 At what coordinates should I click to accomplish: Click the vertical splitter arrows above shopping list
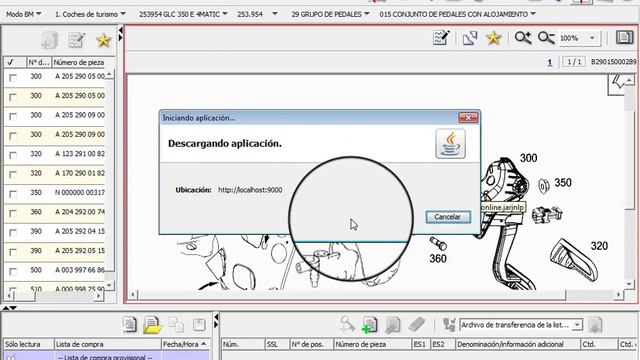[x=10, y=308]
